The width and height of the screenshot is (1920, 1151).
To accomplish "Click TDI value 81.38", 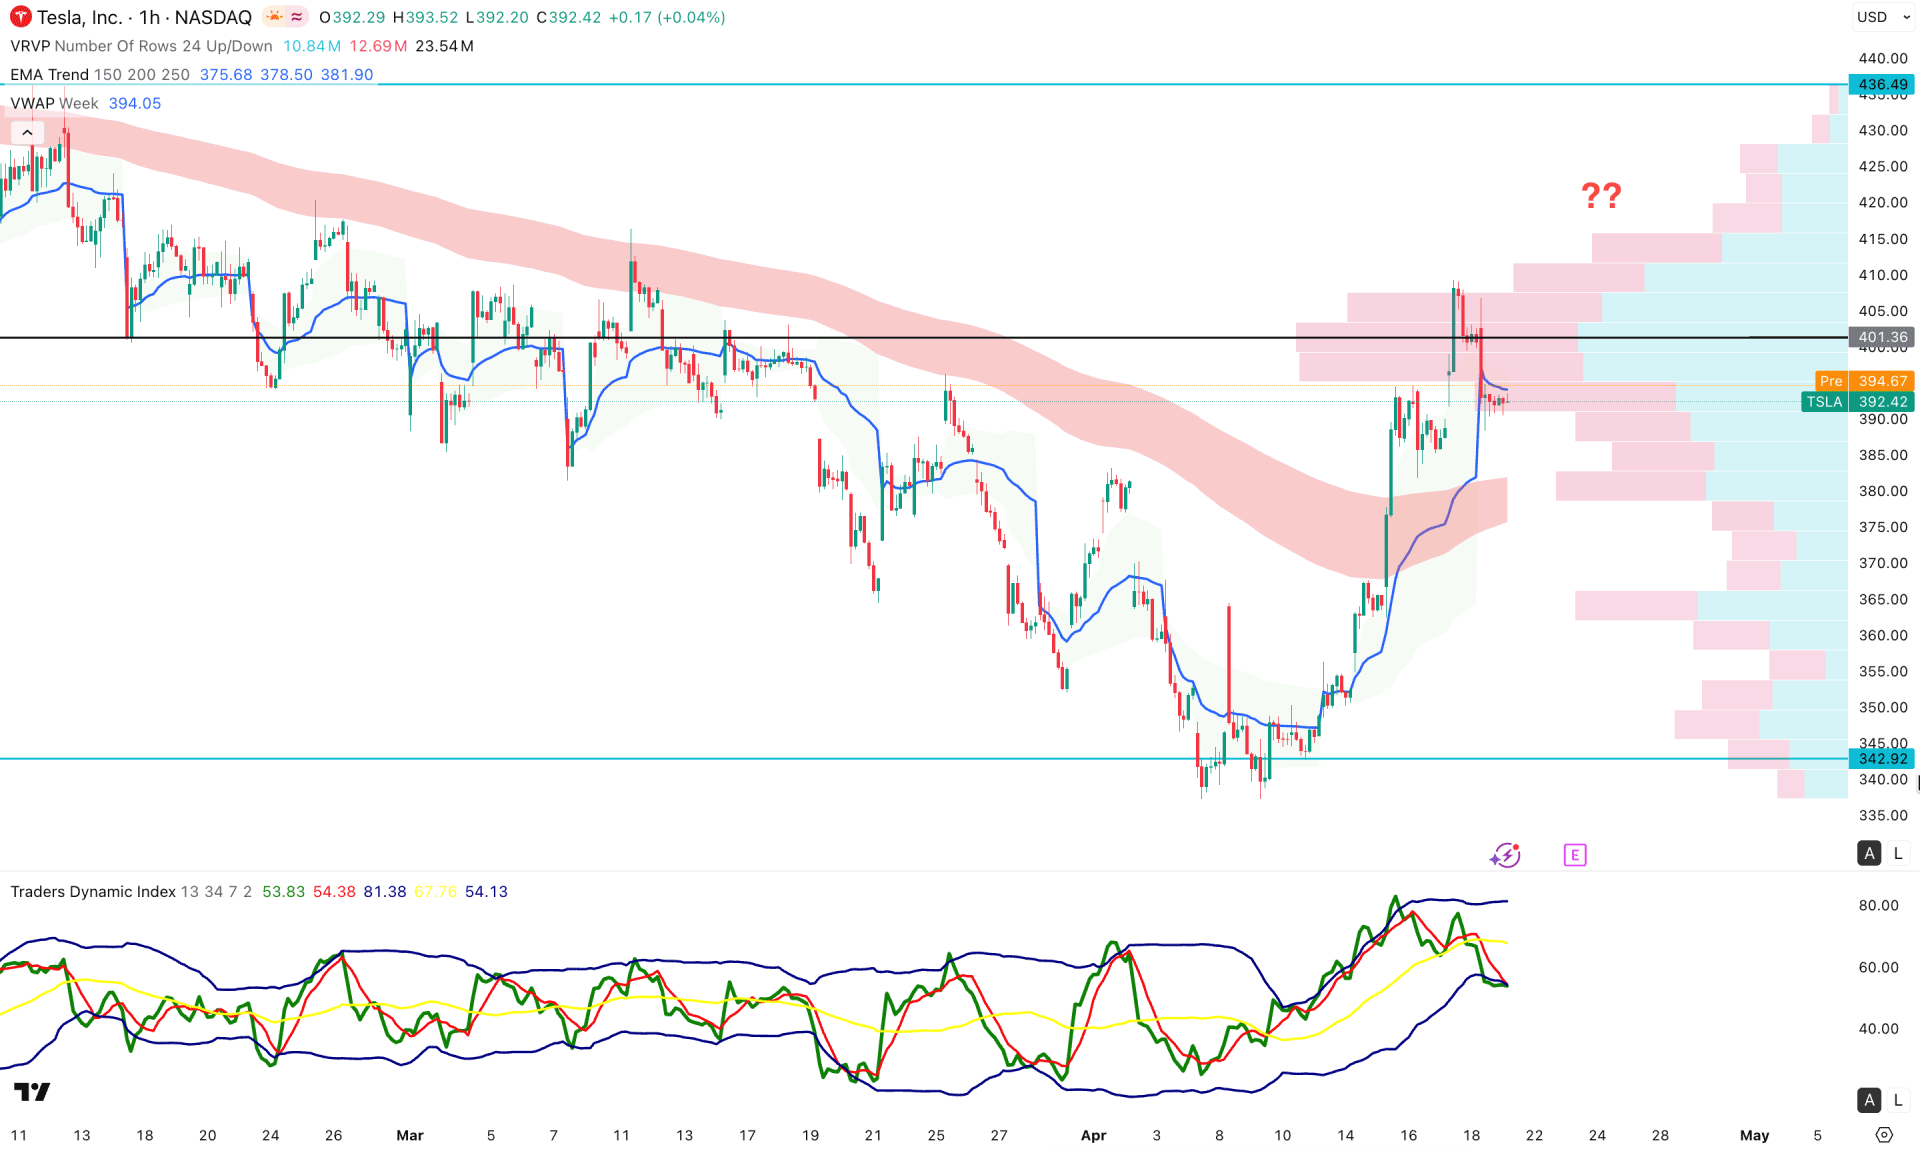I will point(385,892).
